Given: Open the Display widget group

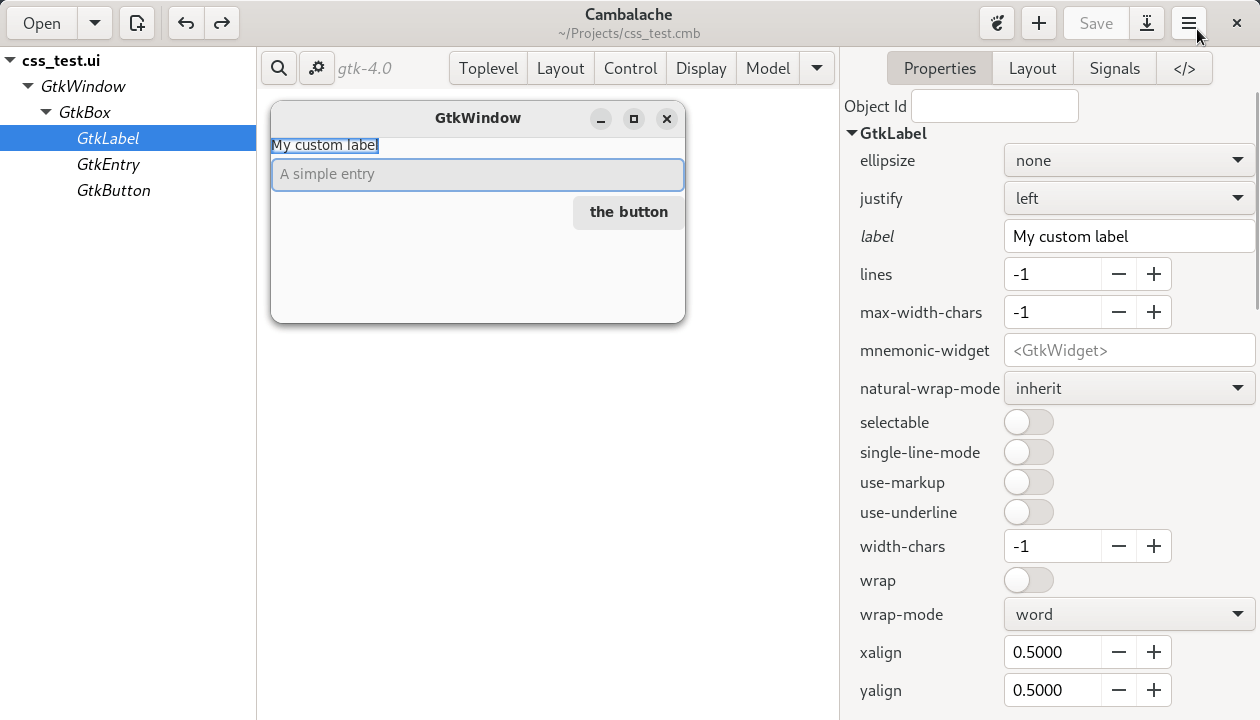Looking at the screenshot, I should [701, 68].
